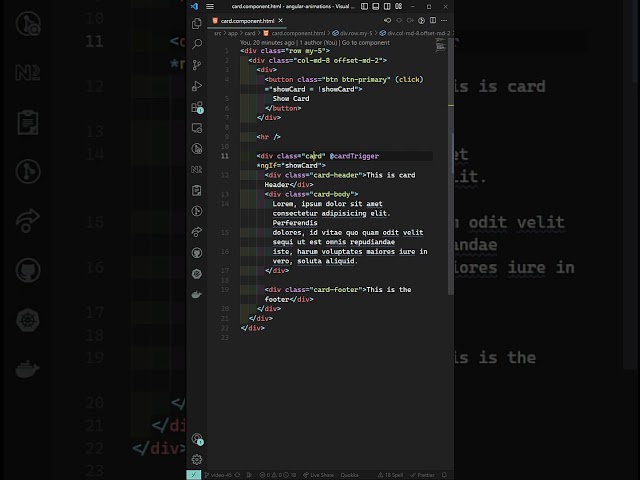
Task: Click the 'card-header' class text on line 12
Action: tap(336, 175)
